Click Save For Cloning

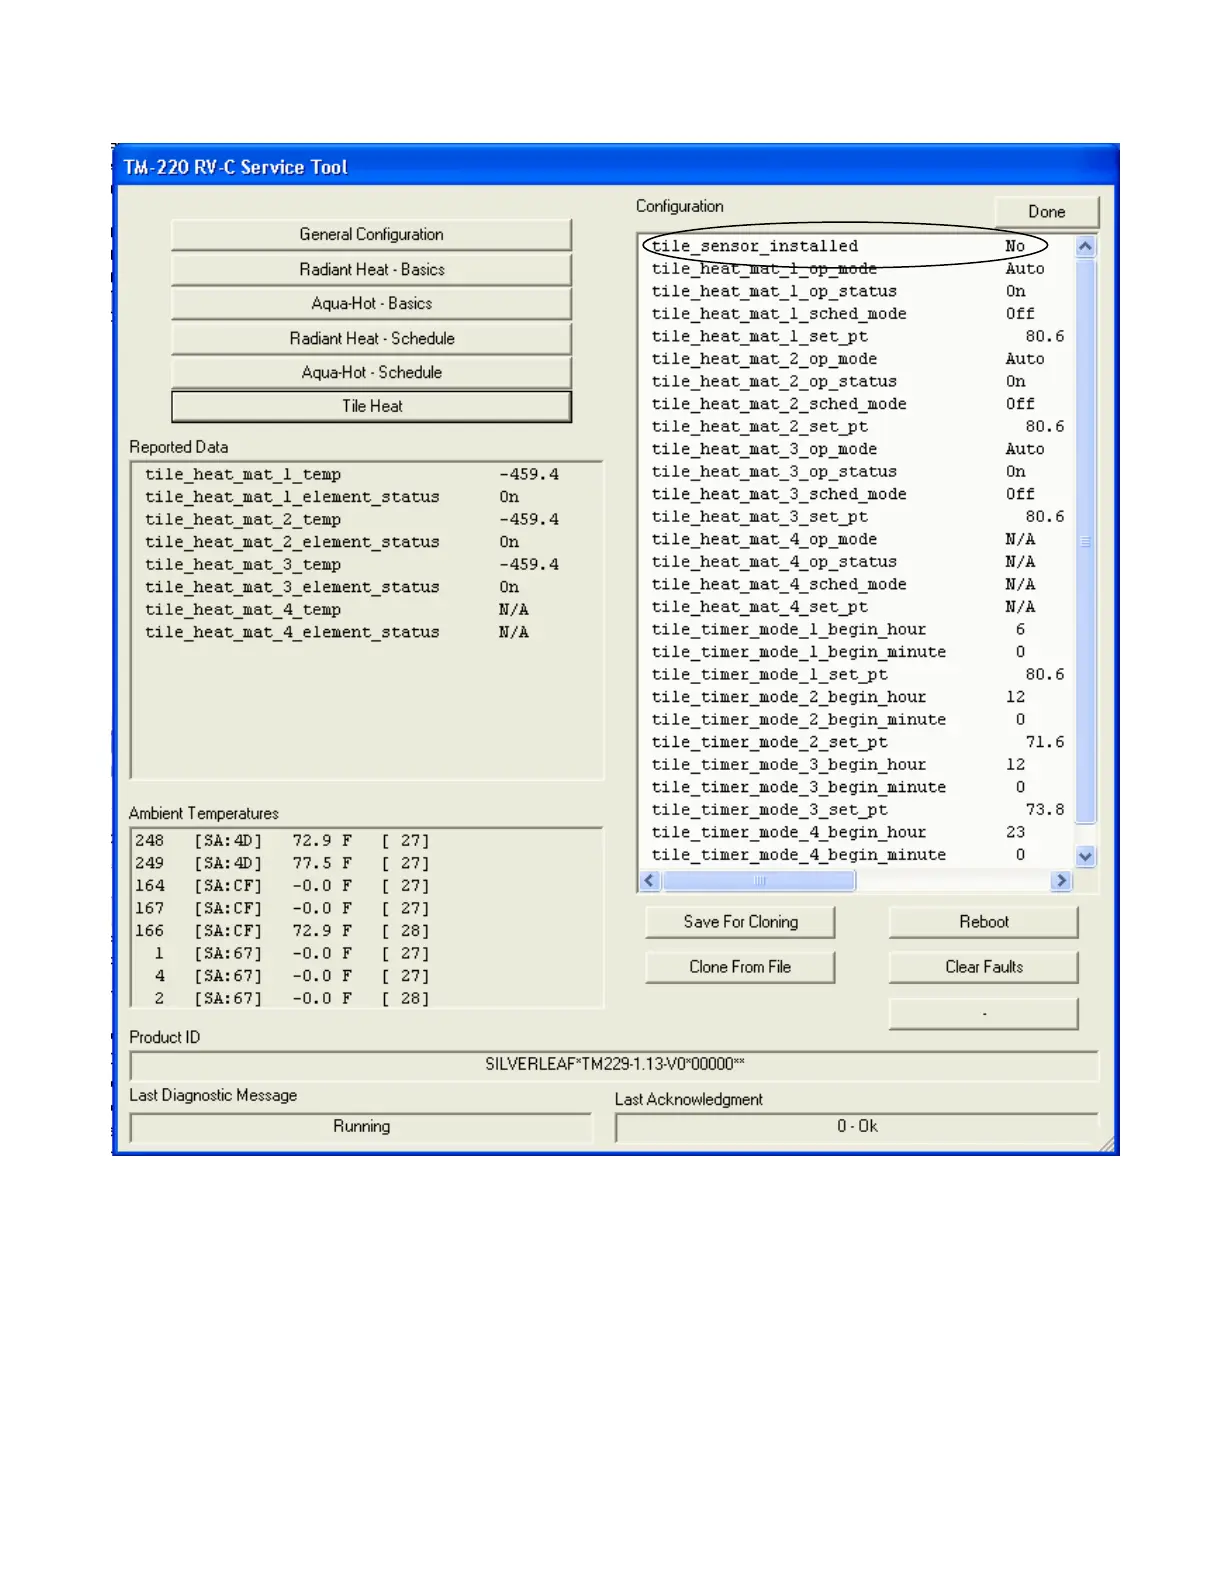[x=740, y=922]
